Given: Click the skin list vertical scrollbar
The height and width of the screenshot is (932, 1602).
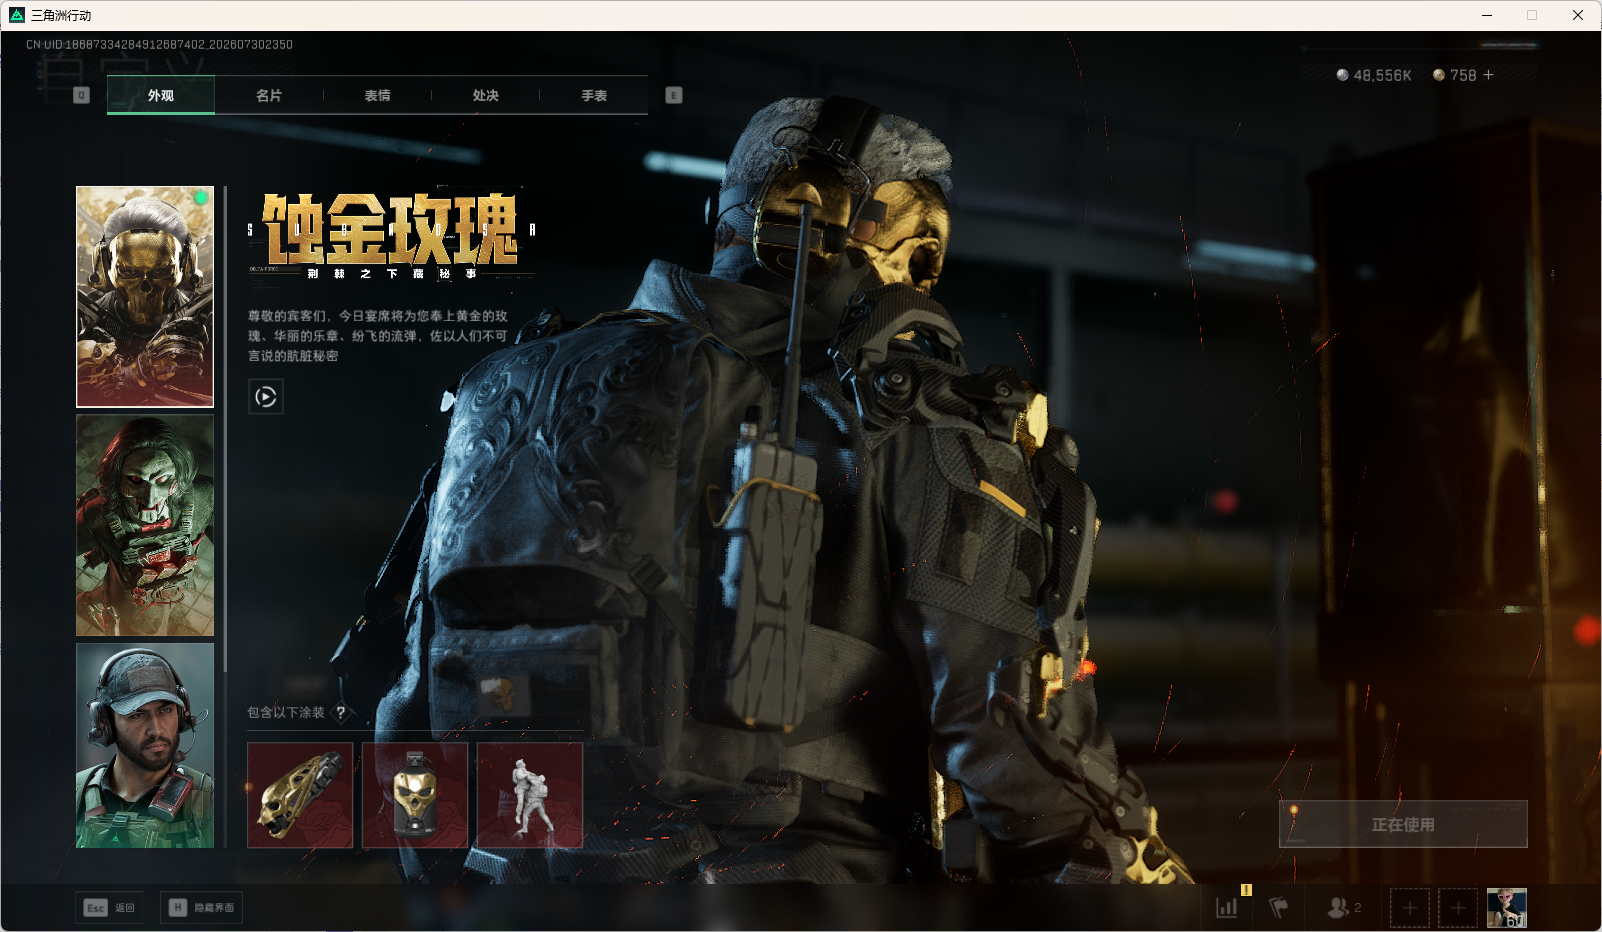Looking at the screenshot, I should [226, 430].
